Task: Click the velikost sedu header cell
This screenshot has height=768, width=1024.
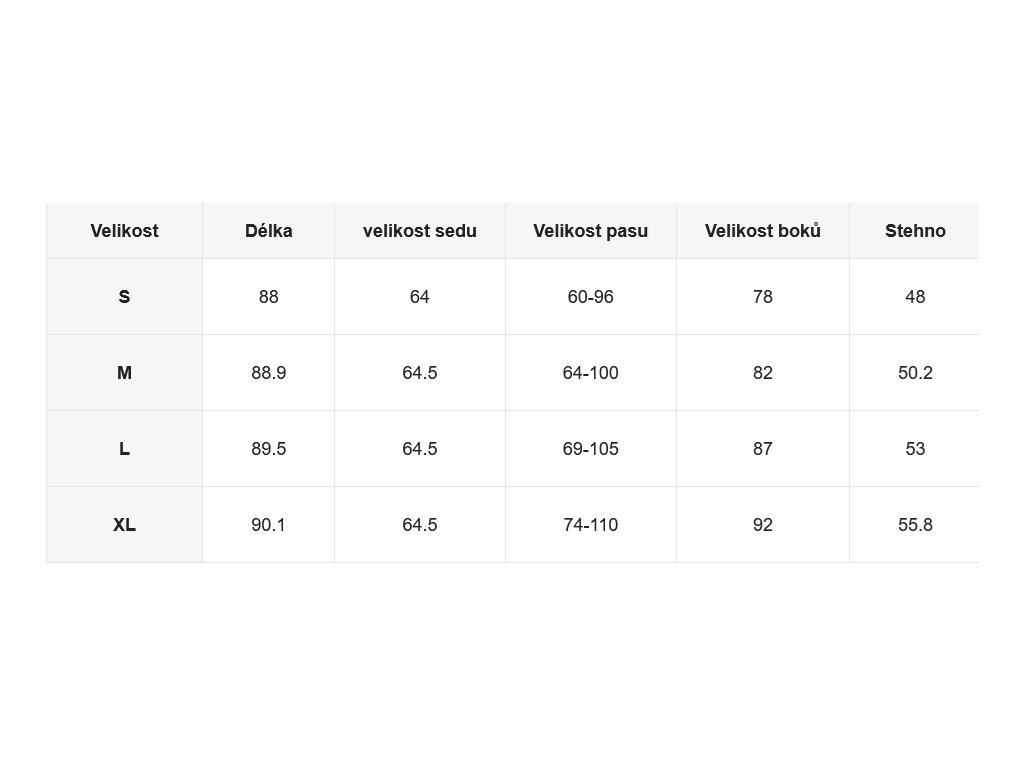Action: coord(420,231)
